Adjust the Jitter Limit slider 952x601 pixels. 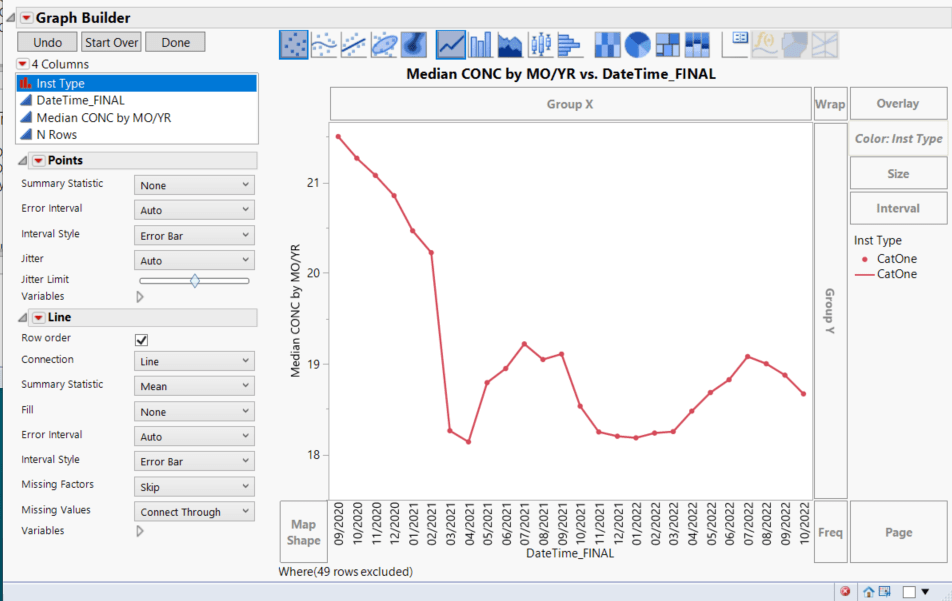194,280
